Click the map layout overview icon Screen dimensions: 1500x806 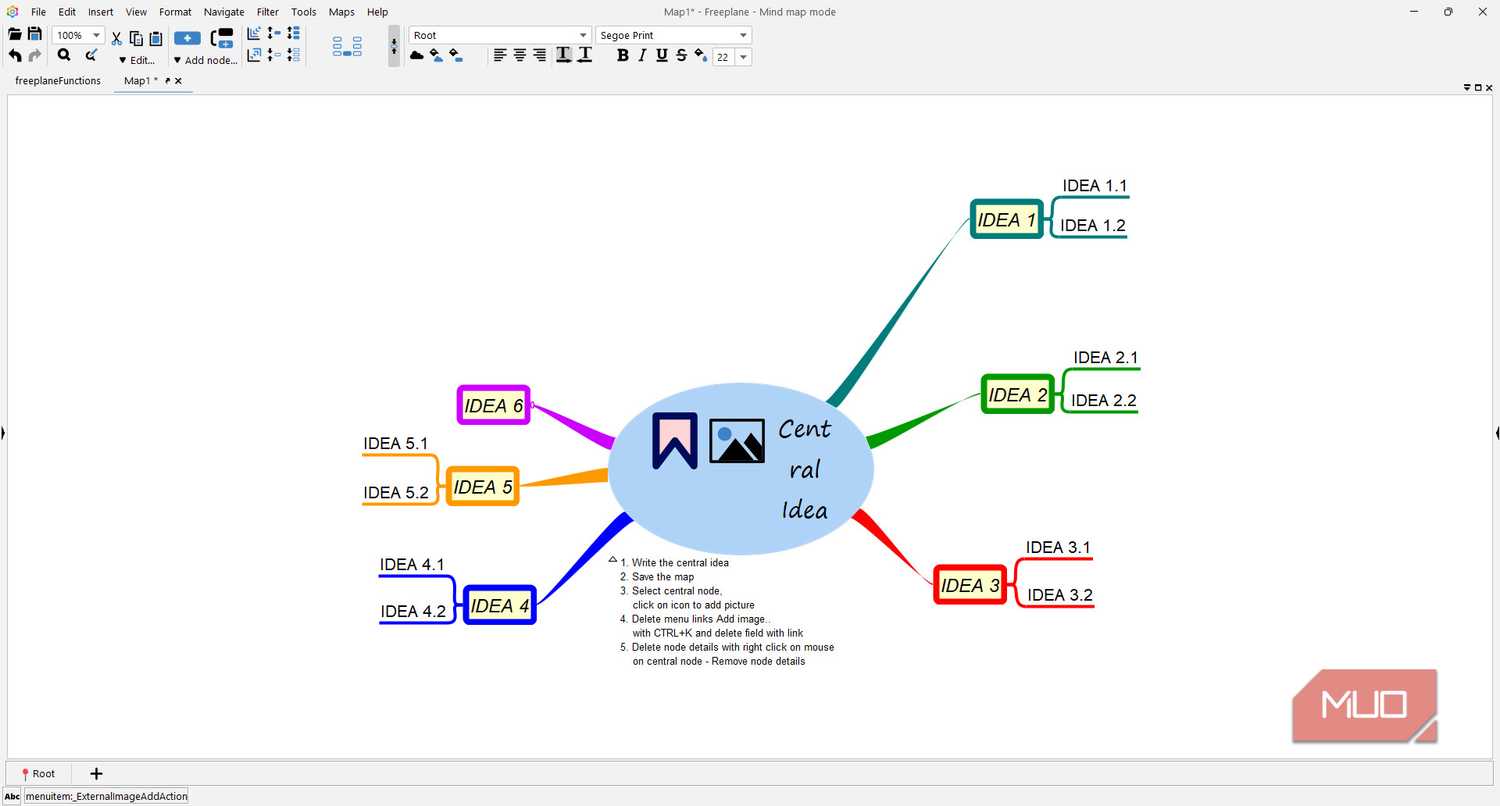click(347, 46)
